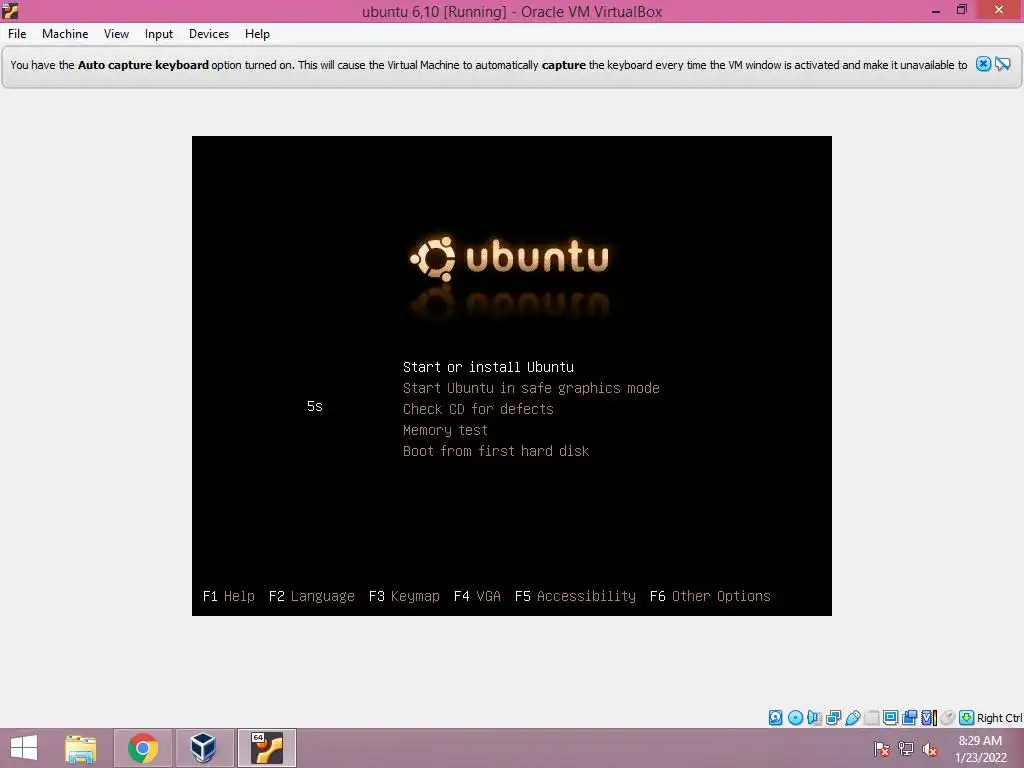This screenshot has width=1024, height=768.
Task: Click the hard disk activity status icon
Action: tap(775, 718)
